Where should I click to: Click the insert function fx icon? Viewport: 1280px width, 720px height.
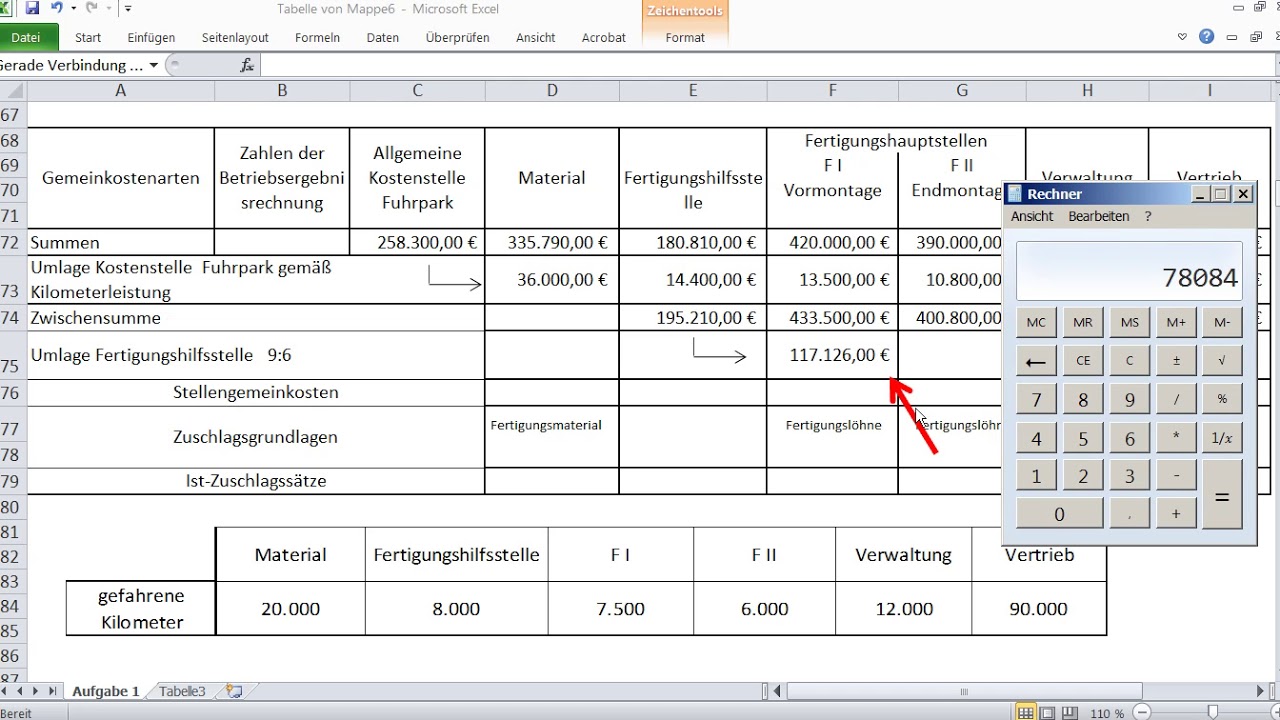247,65
